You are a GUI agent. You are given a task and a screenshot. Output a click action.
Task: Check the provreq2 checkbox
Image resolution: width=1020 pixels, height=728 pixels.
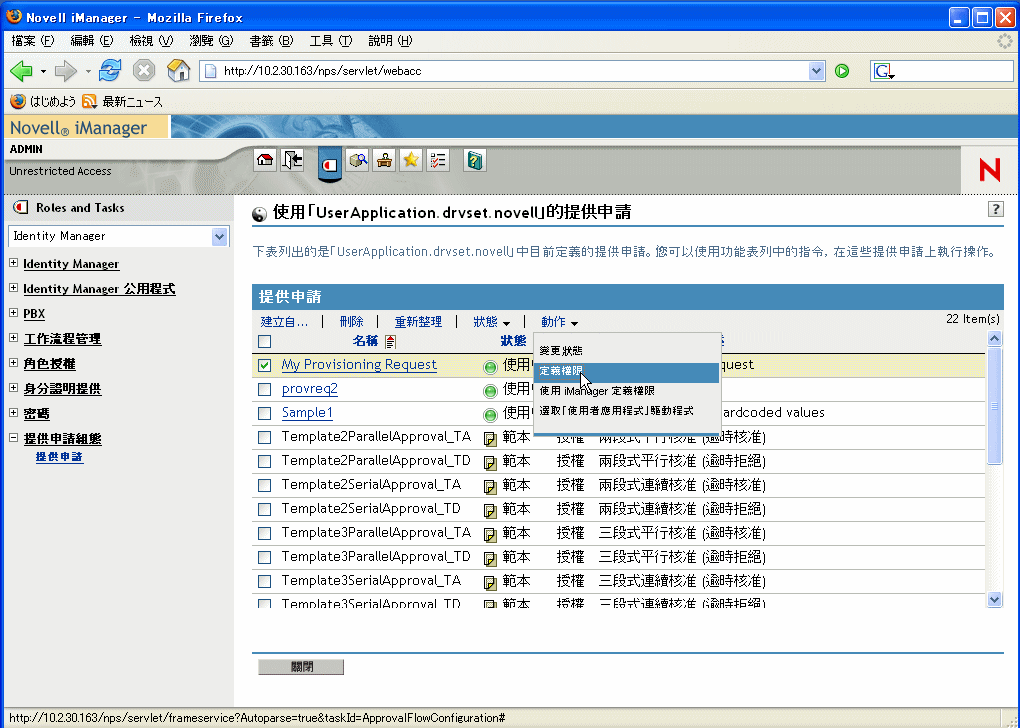coord(264,389)
